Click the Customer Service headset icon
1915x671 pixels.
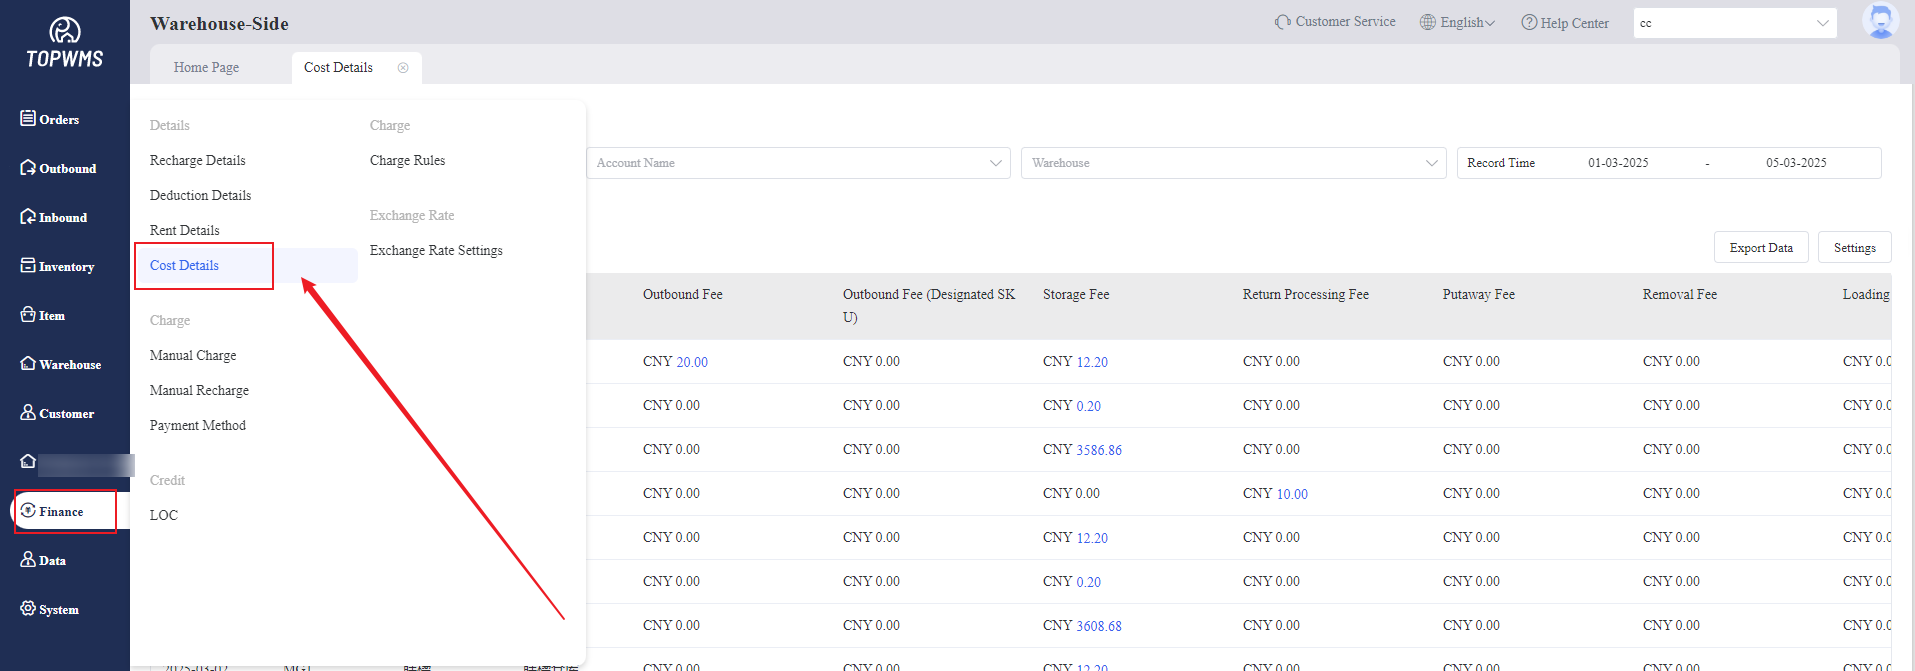point(1282,22)
